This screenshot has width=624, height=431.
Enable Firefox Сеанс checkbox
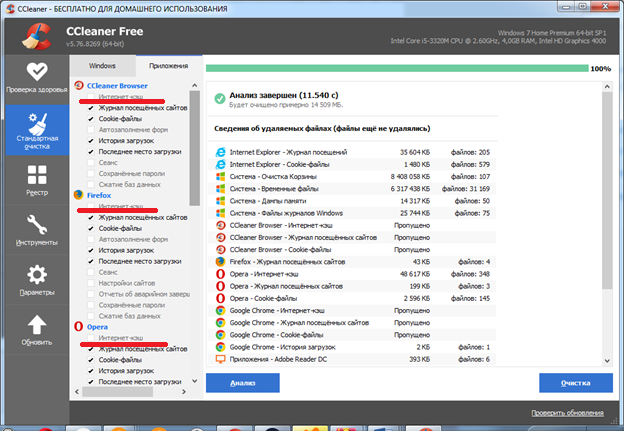pyautogui.click(x=91, y=272)
